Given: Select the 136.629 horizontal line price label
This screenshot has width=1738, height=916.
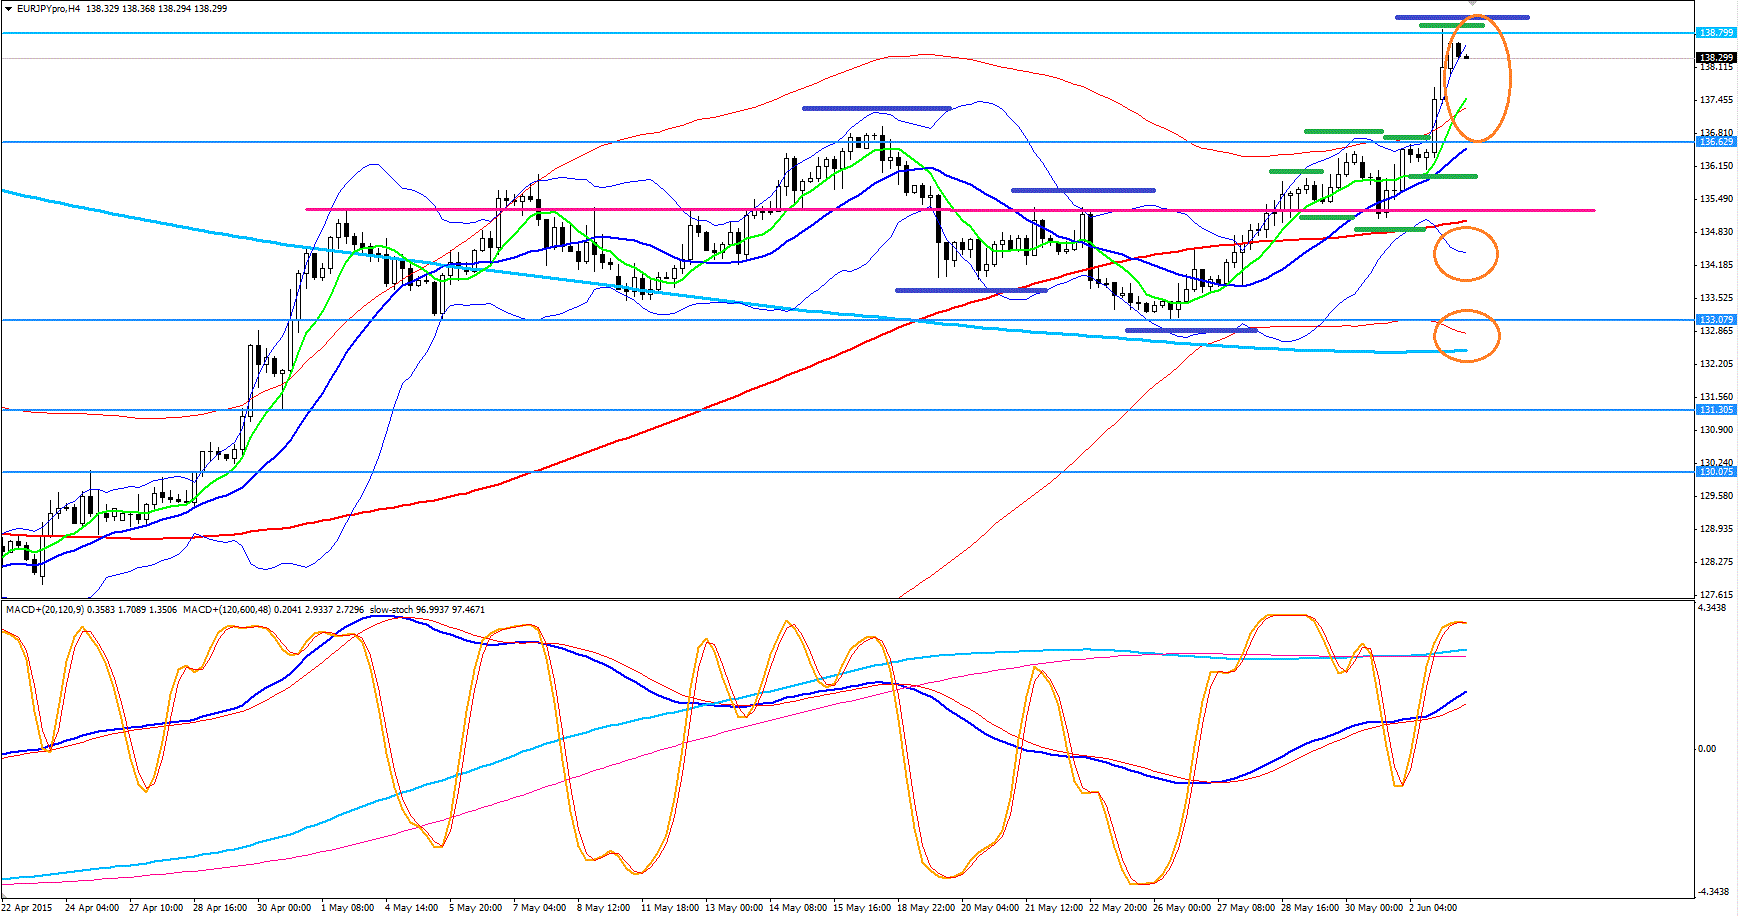Looking at the screenshot, I should [1716, 142].
